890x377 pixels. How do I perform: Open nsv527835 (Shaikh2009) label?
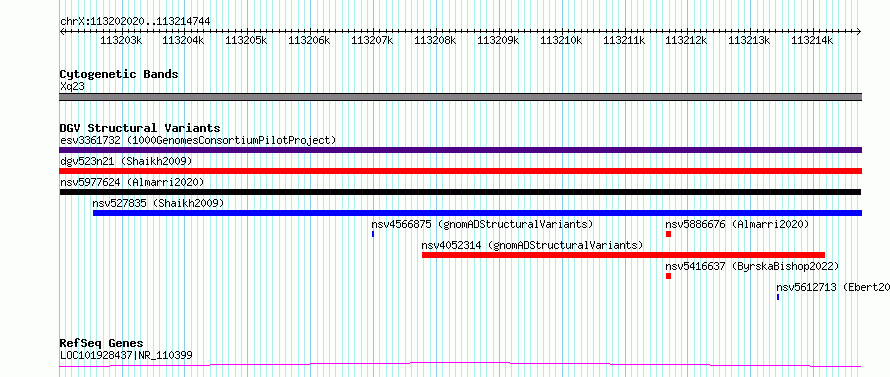point(158,203)
